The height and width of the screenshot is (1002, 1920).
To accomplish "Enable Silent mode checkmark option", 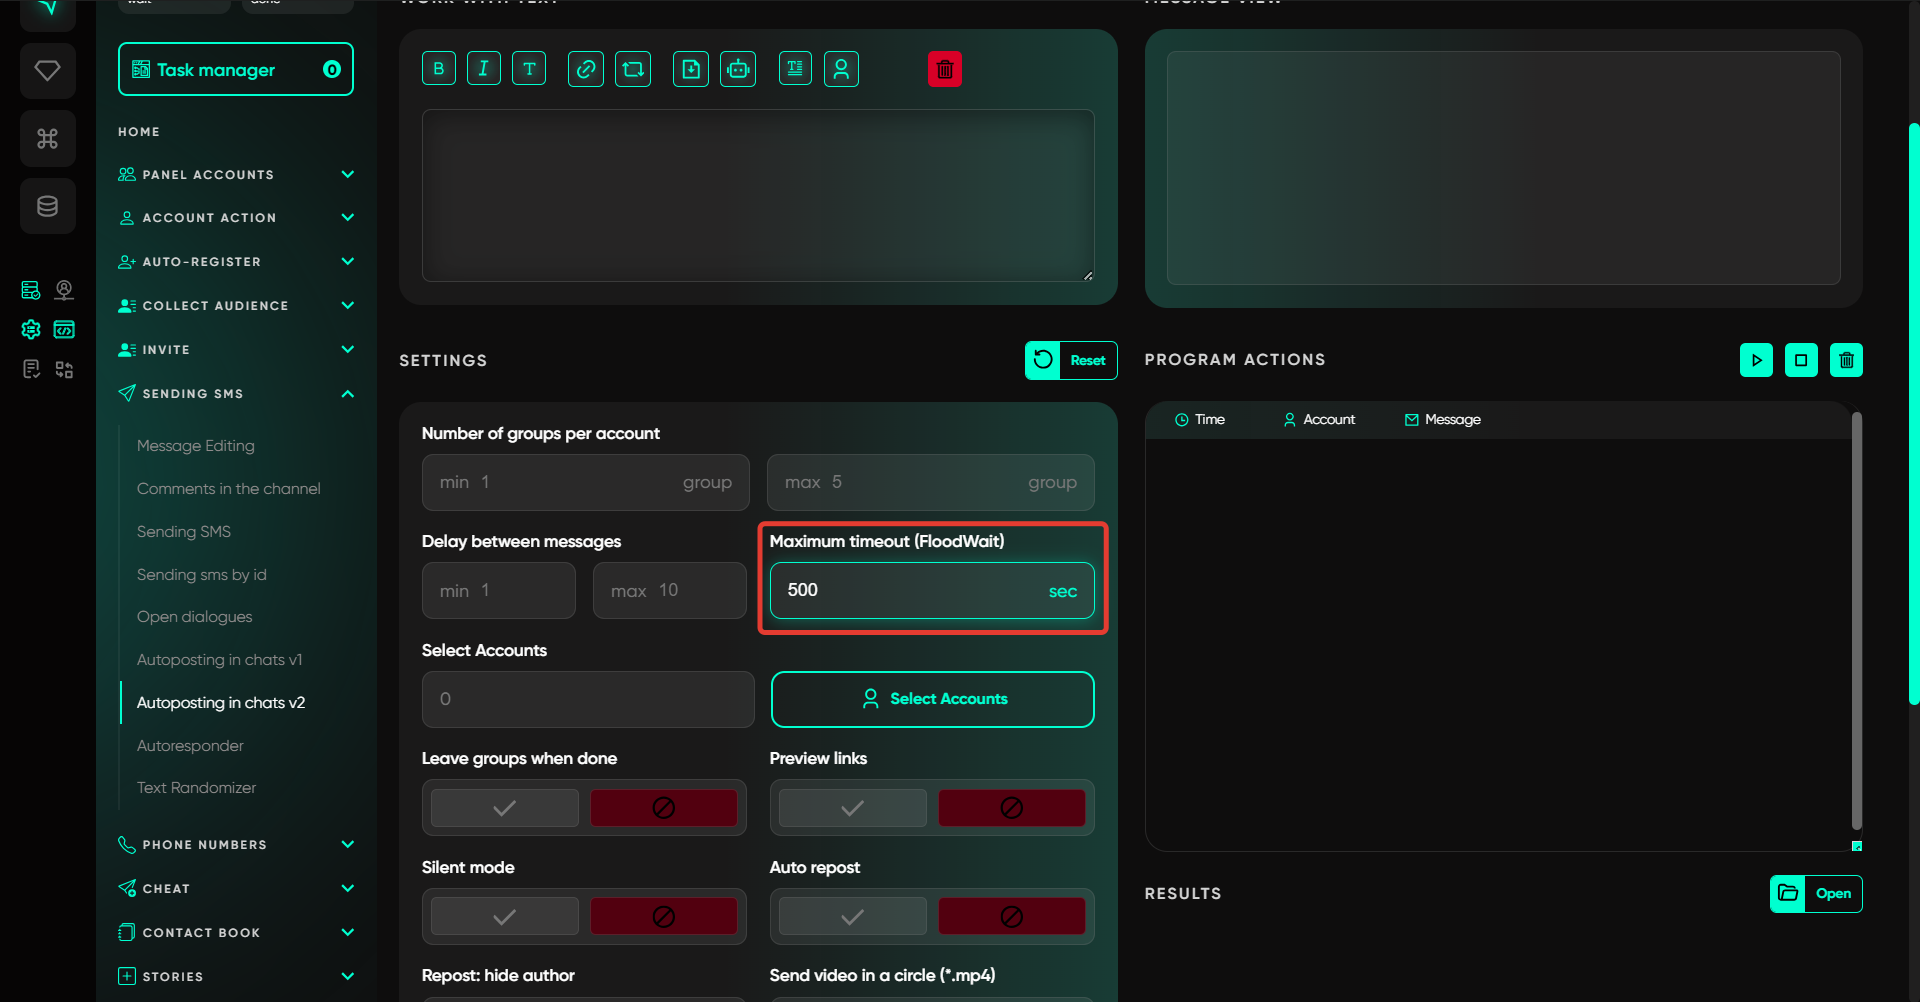I will tap(505, 917).
